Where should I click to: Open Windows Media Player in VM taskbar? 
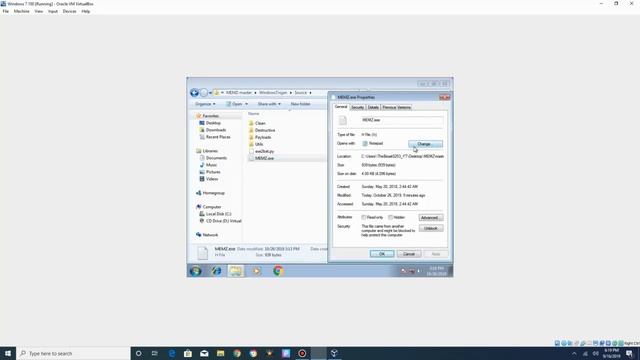tap(256, 271)
